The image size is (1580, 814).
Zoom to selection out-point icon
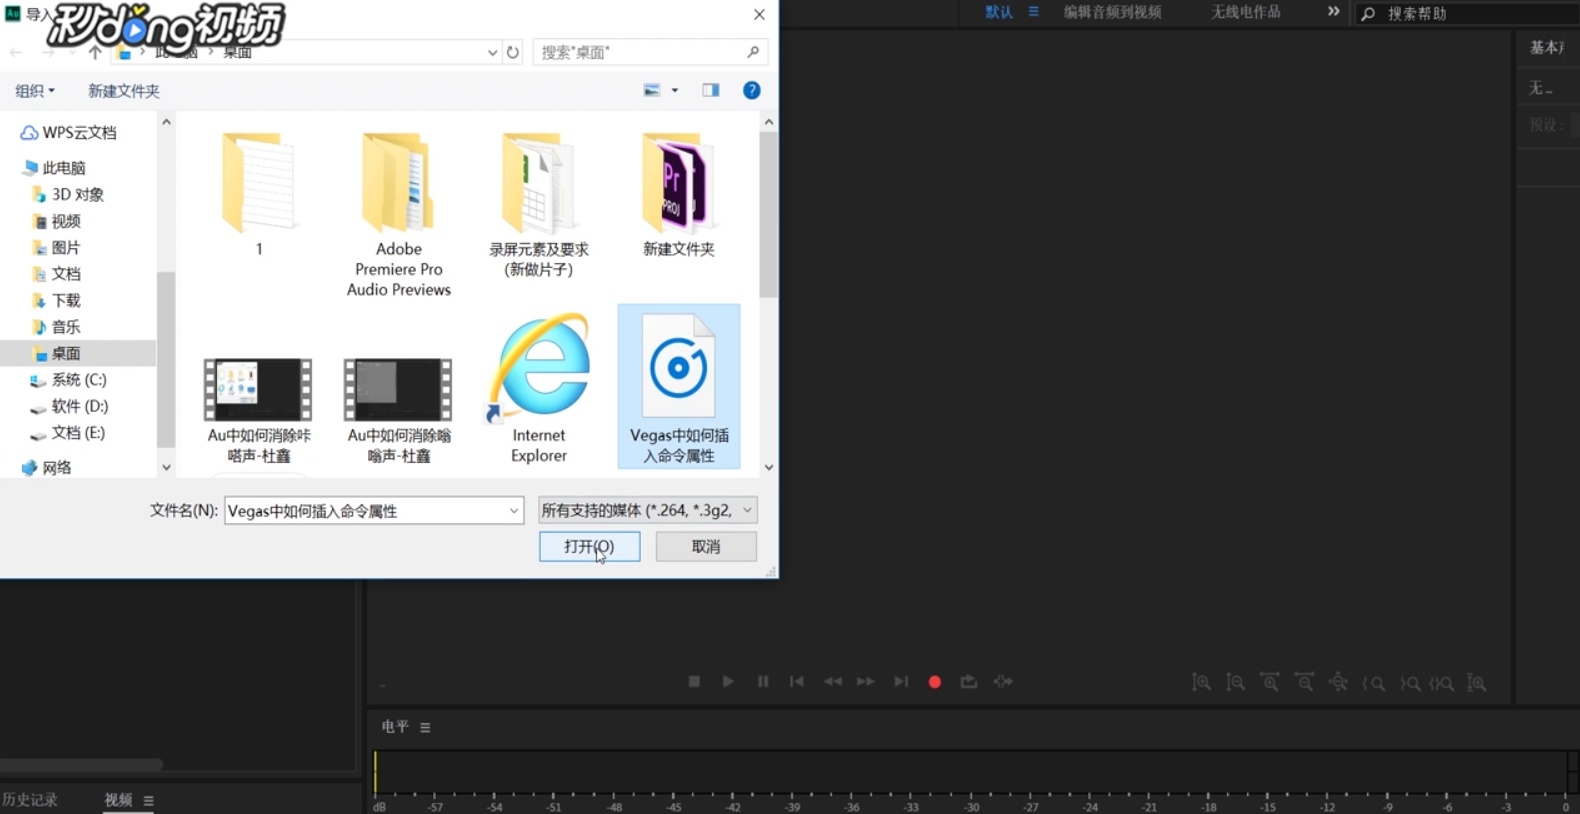[x=1409, y=684]
